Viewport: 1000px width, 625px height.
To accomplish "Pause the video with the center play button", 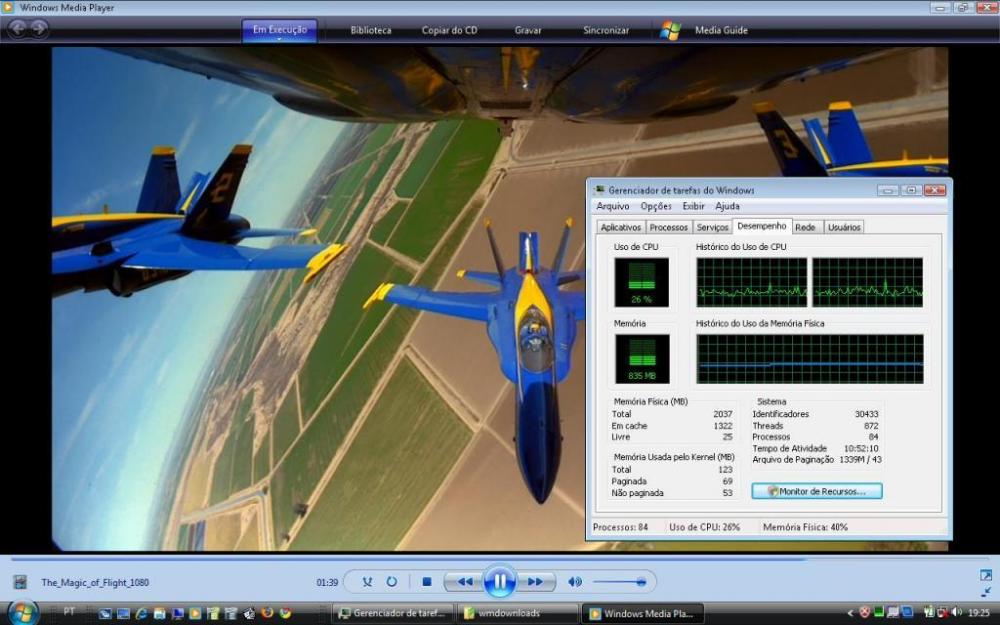I will coord(499,581).
